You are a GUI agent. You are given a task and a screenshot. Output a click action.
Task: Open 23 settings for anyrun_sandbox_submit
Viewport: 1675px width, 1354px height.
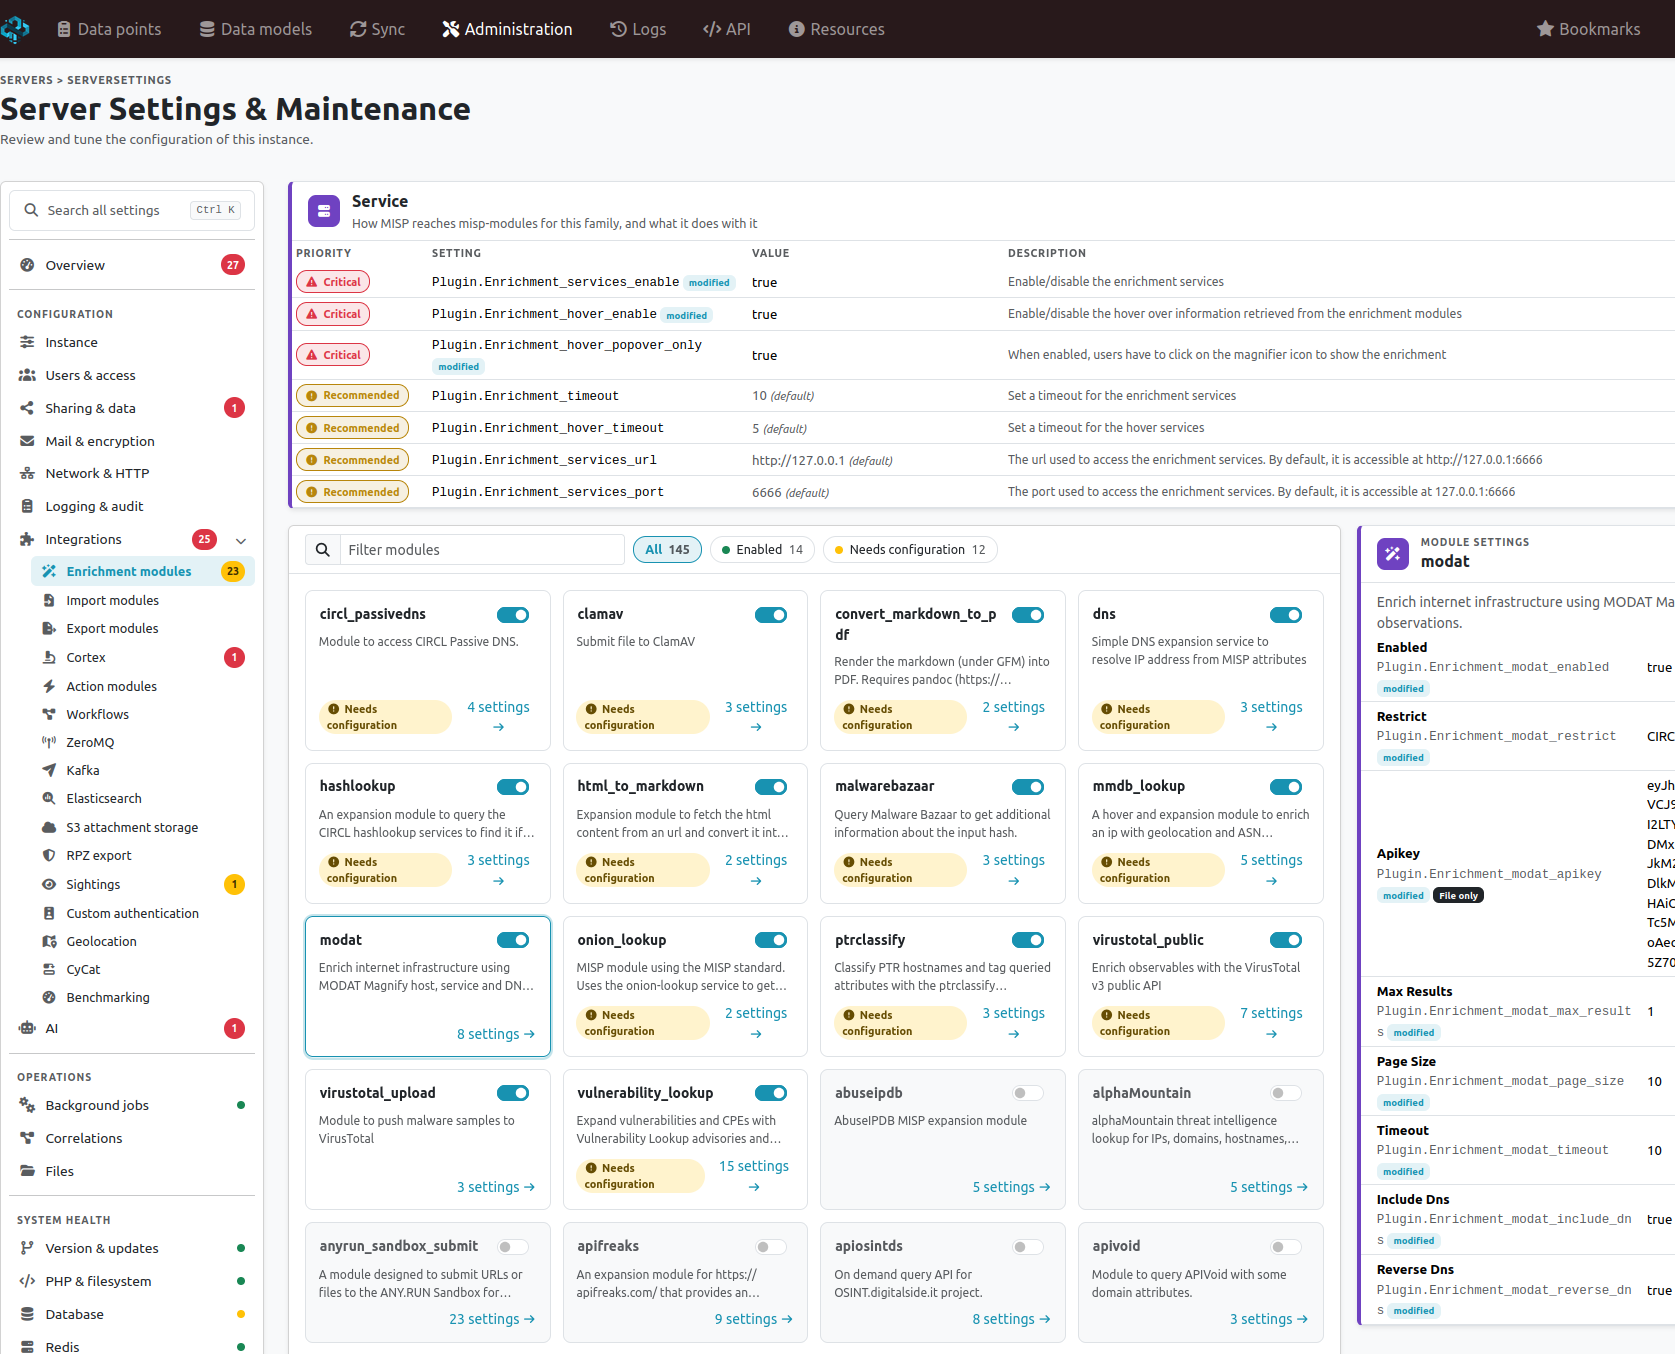(492, 1319)
